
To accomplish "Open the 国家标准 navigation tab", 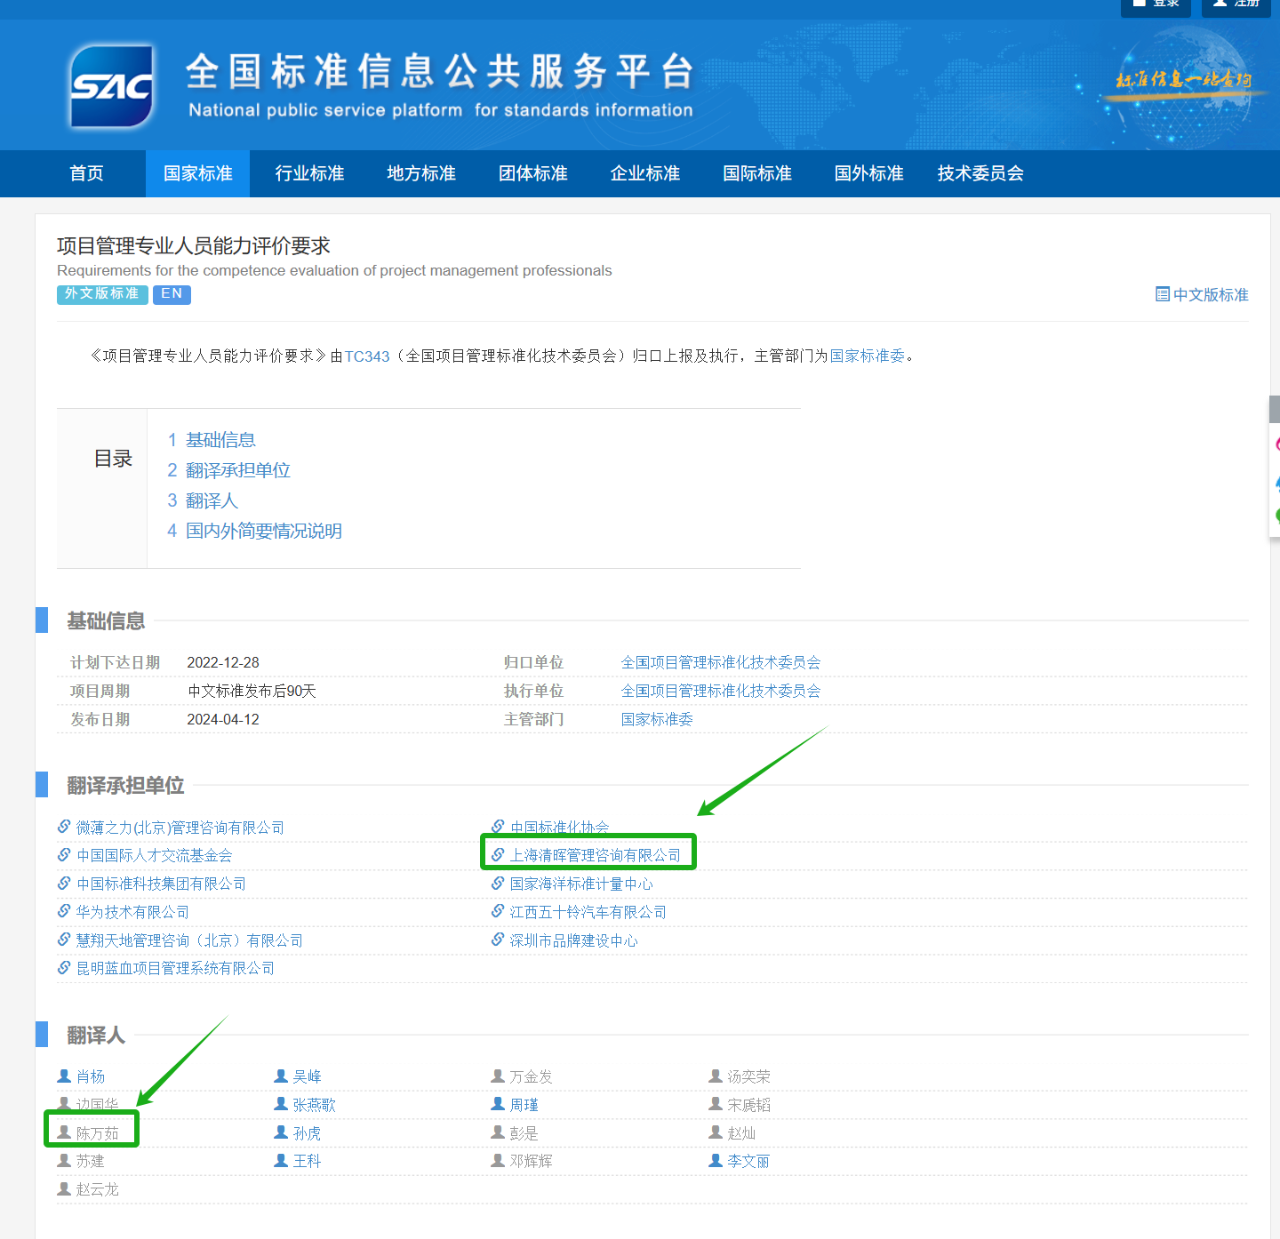I will 198,173.
